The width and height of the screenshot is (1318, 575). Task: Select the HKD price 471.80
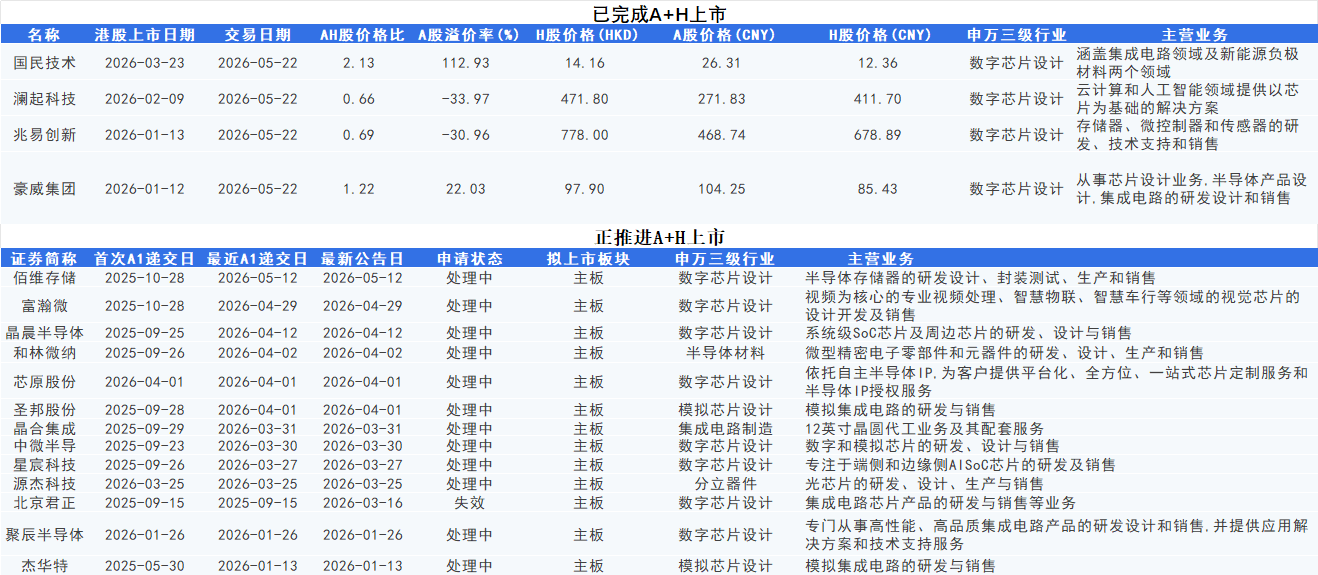click(584, 99)
